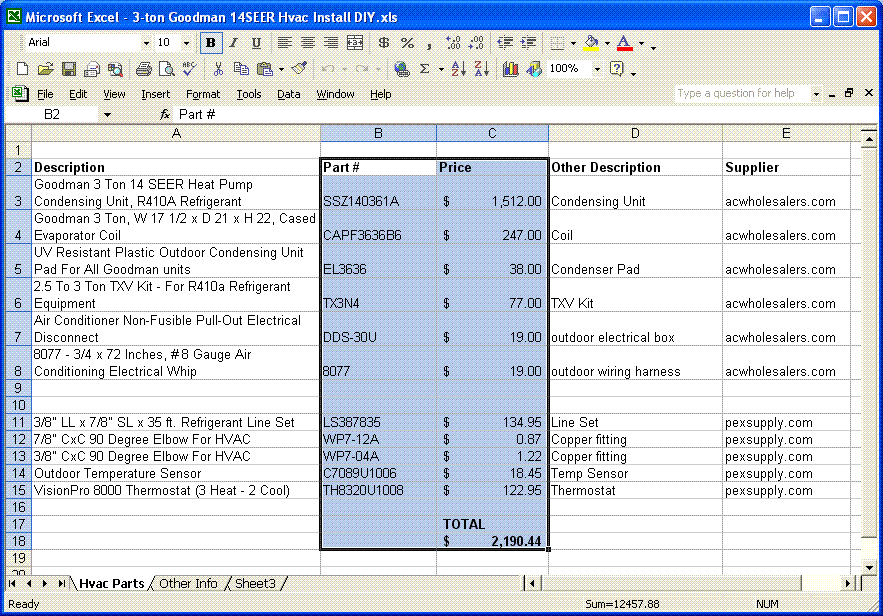Center text using Center button
The image size is (883, 616).
coord(307,43)
